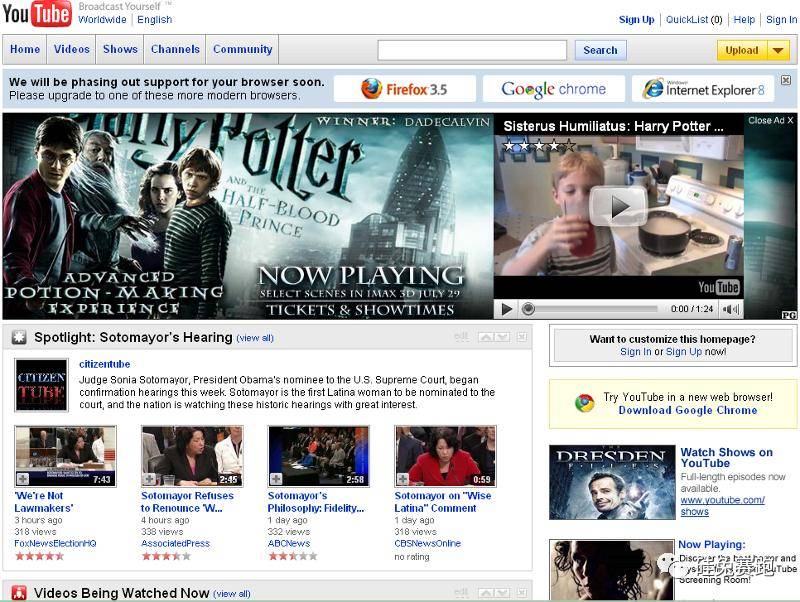The height and width of the screenshot is (602, 800).
Task: Open the 'We're Not Lawmakers' video thumbnail
Action: (65, 456)
